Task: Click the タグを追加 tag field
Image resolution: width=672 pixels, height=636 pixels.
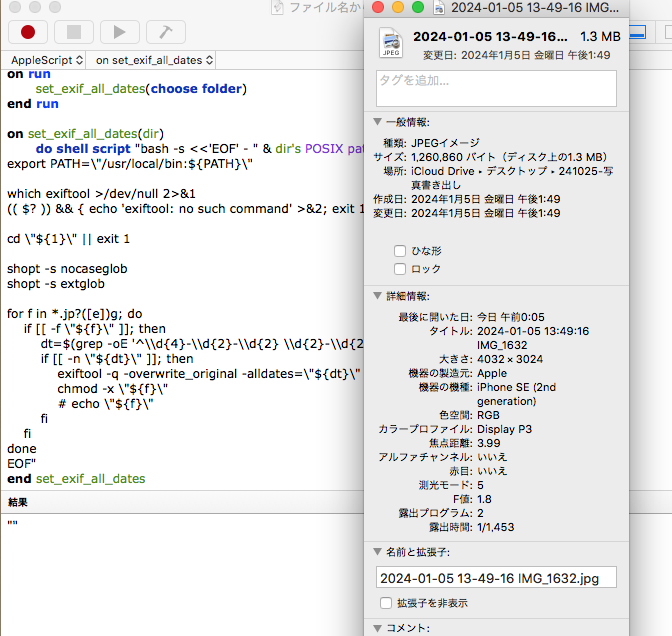Action: [x=496, y=88]
